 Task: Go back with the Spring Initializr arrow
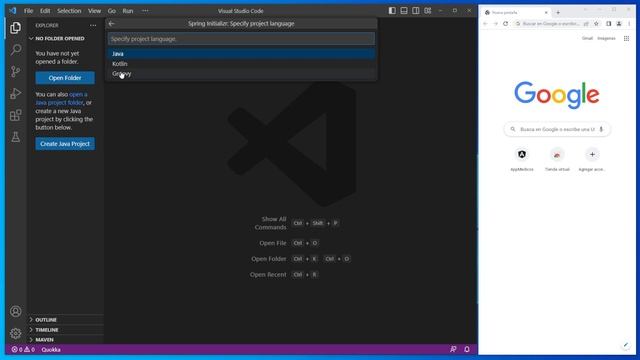point(112,24)
